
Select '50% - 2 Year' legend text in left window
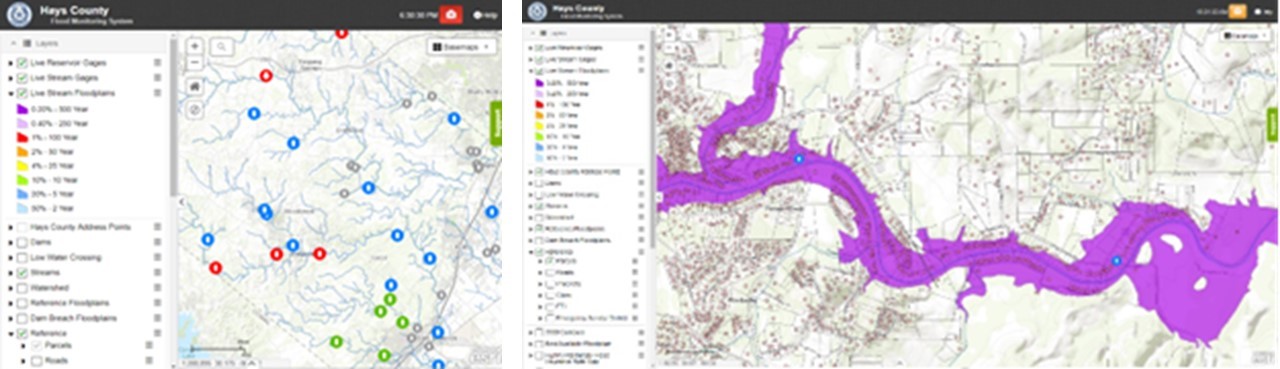53,207
